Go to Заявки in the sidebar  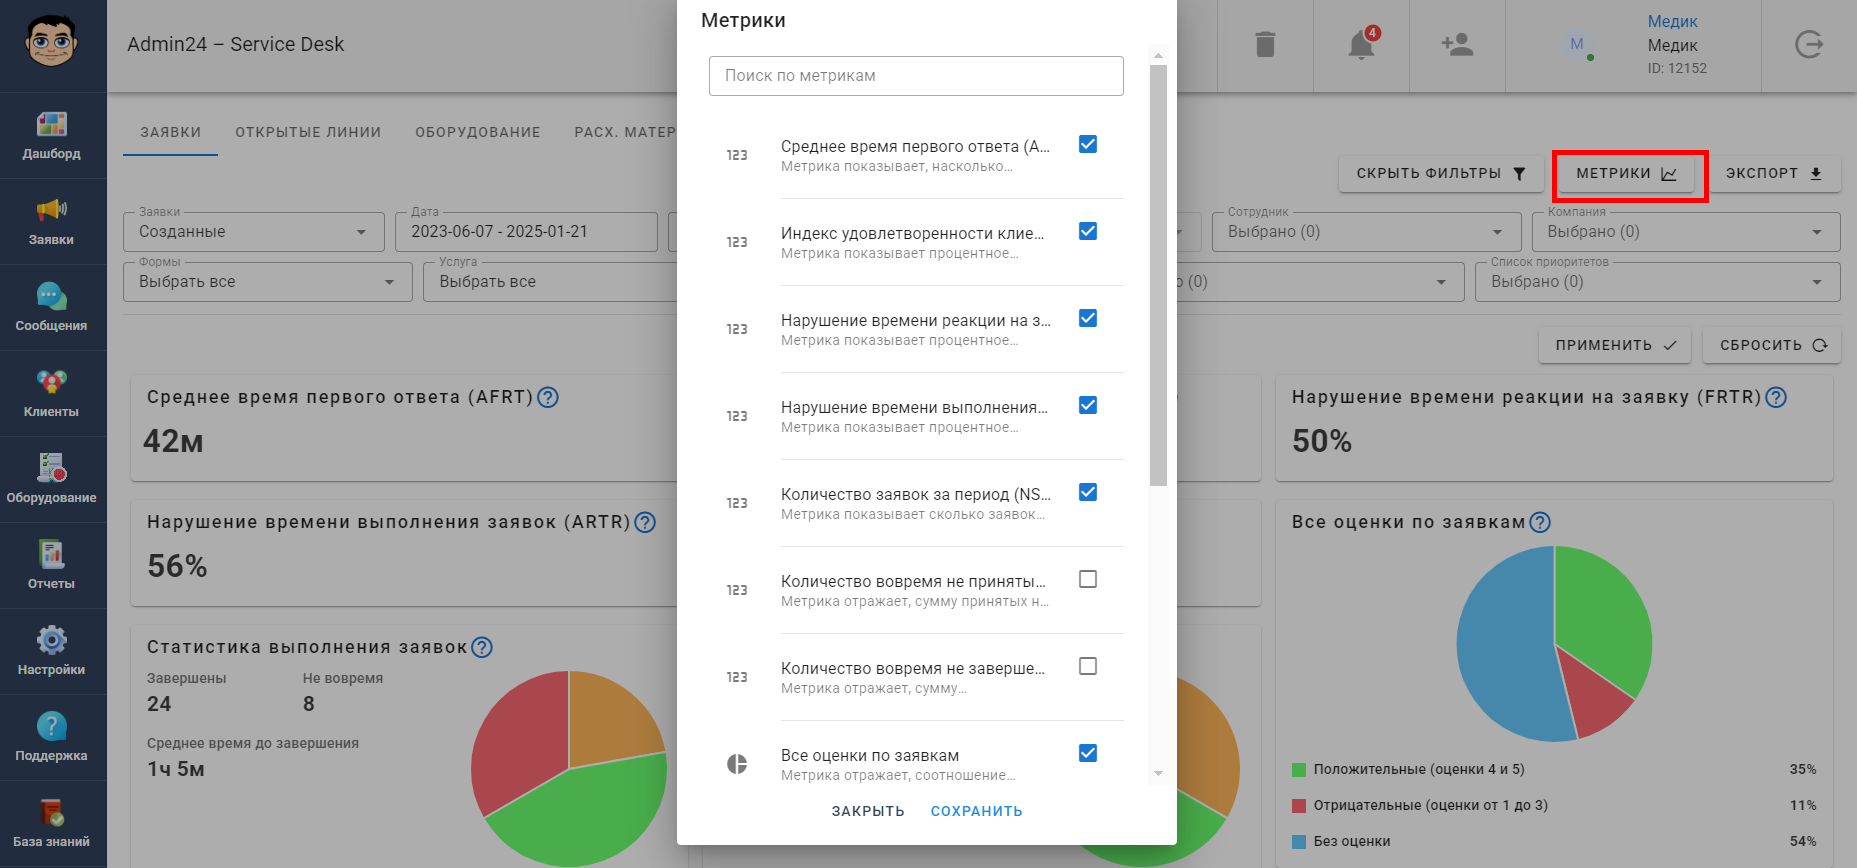pos(51,221)
